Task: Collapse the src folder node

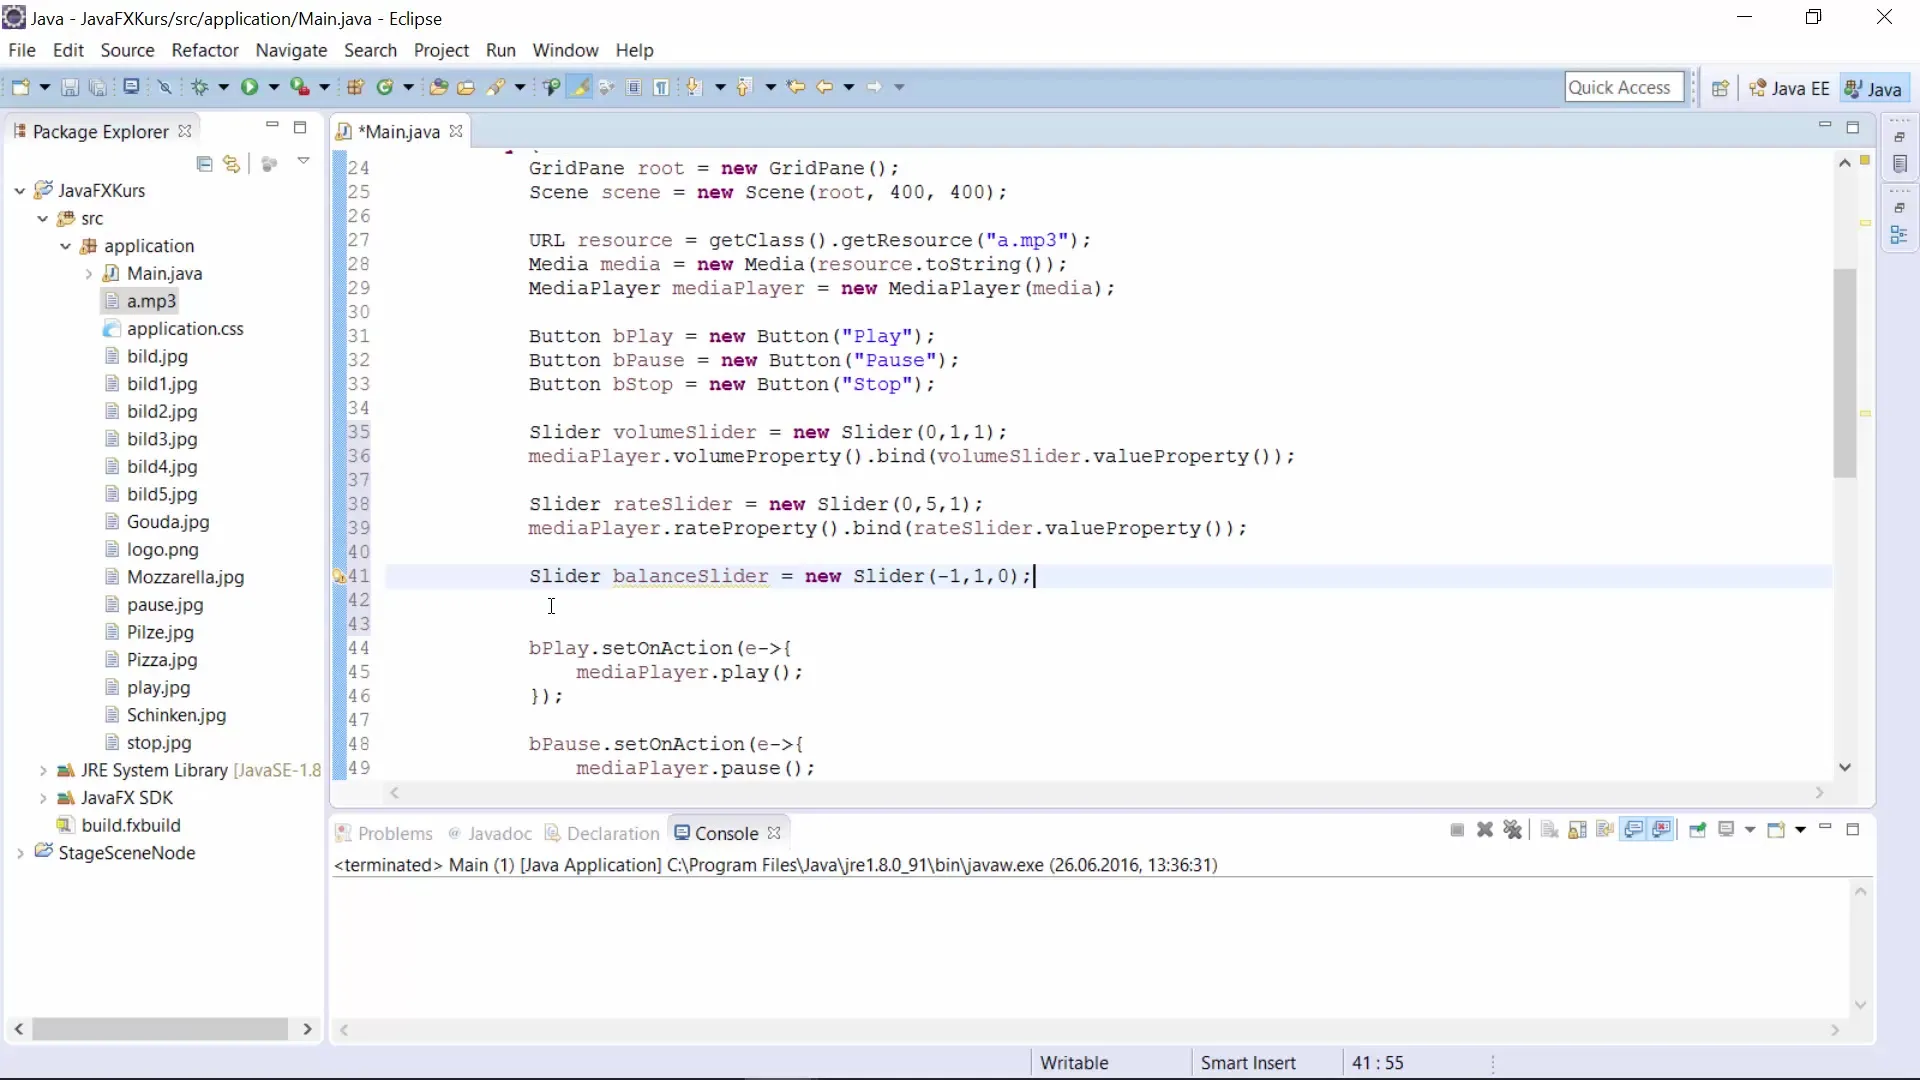Action: pyautogui.click(x=42, y=218)
